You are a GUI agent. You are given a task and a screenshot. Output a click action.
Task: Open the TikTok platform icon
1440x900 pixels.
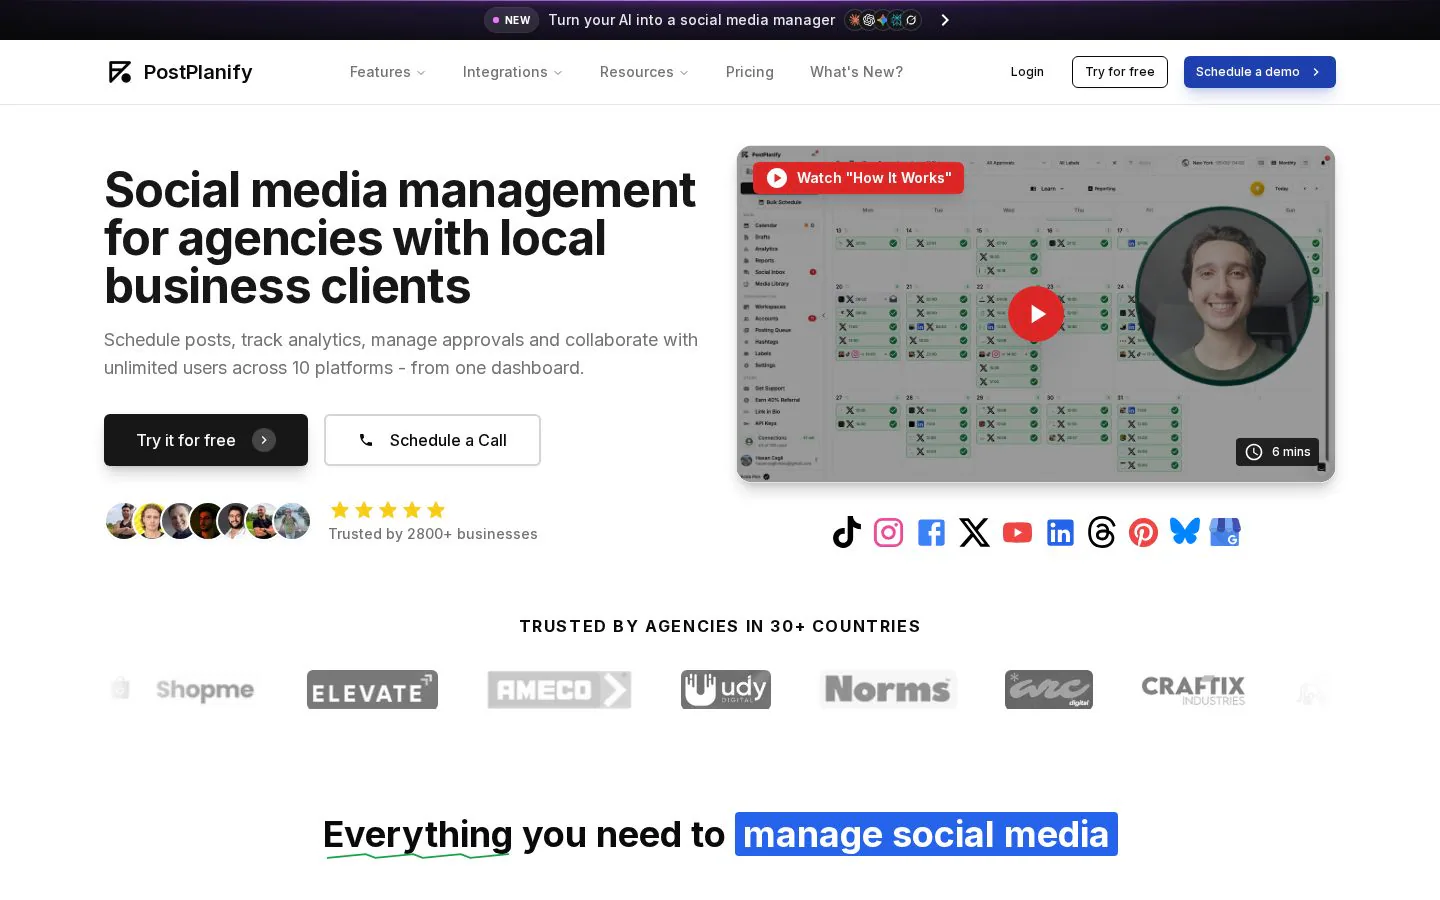(847, 532)
